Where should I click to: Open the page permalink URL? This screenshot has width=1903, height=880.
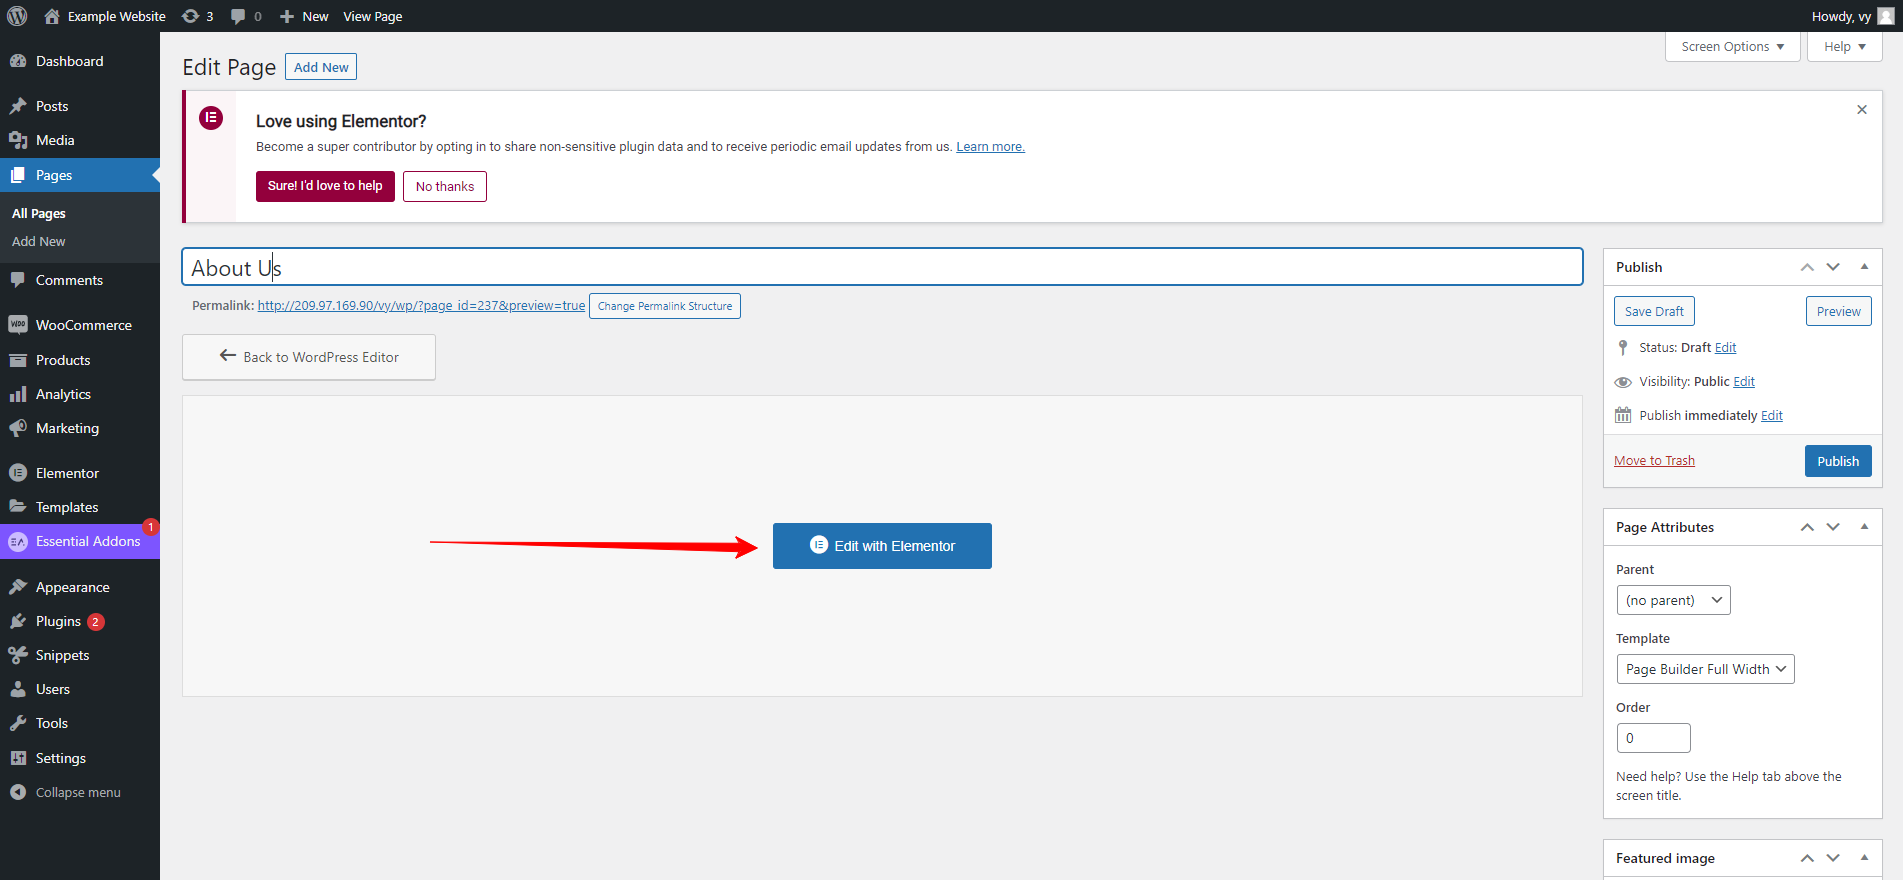tap(421, 306)
